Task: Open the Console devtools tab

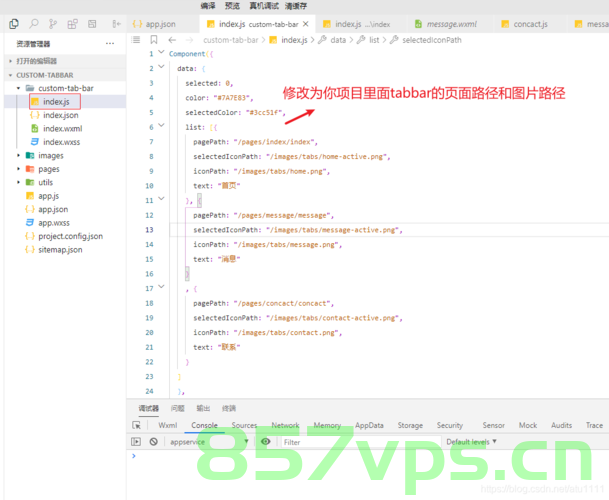Action: point(204,425)
